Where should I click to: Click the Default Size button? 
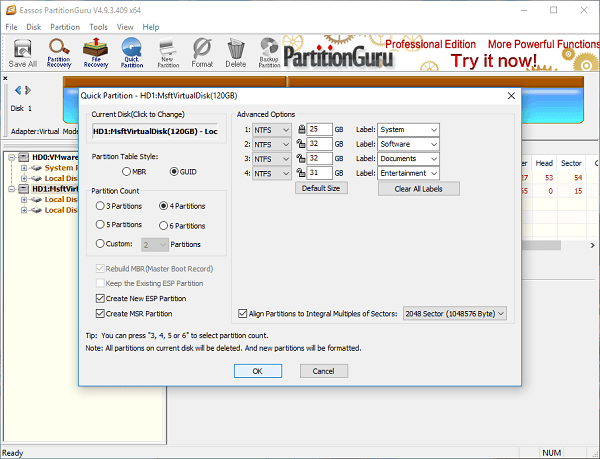321,188
